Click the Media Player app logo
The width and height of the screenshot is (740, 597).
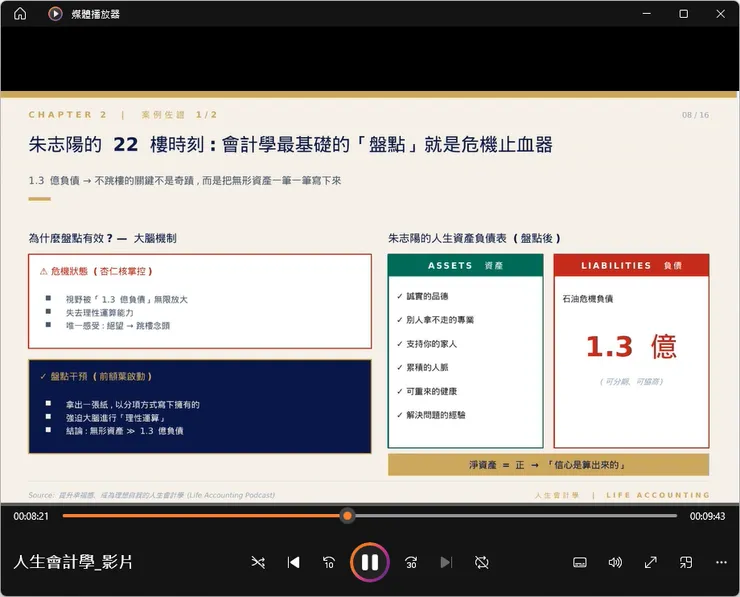(x=55, y=14)
